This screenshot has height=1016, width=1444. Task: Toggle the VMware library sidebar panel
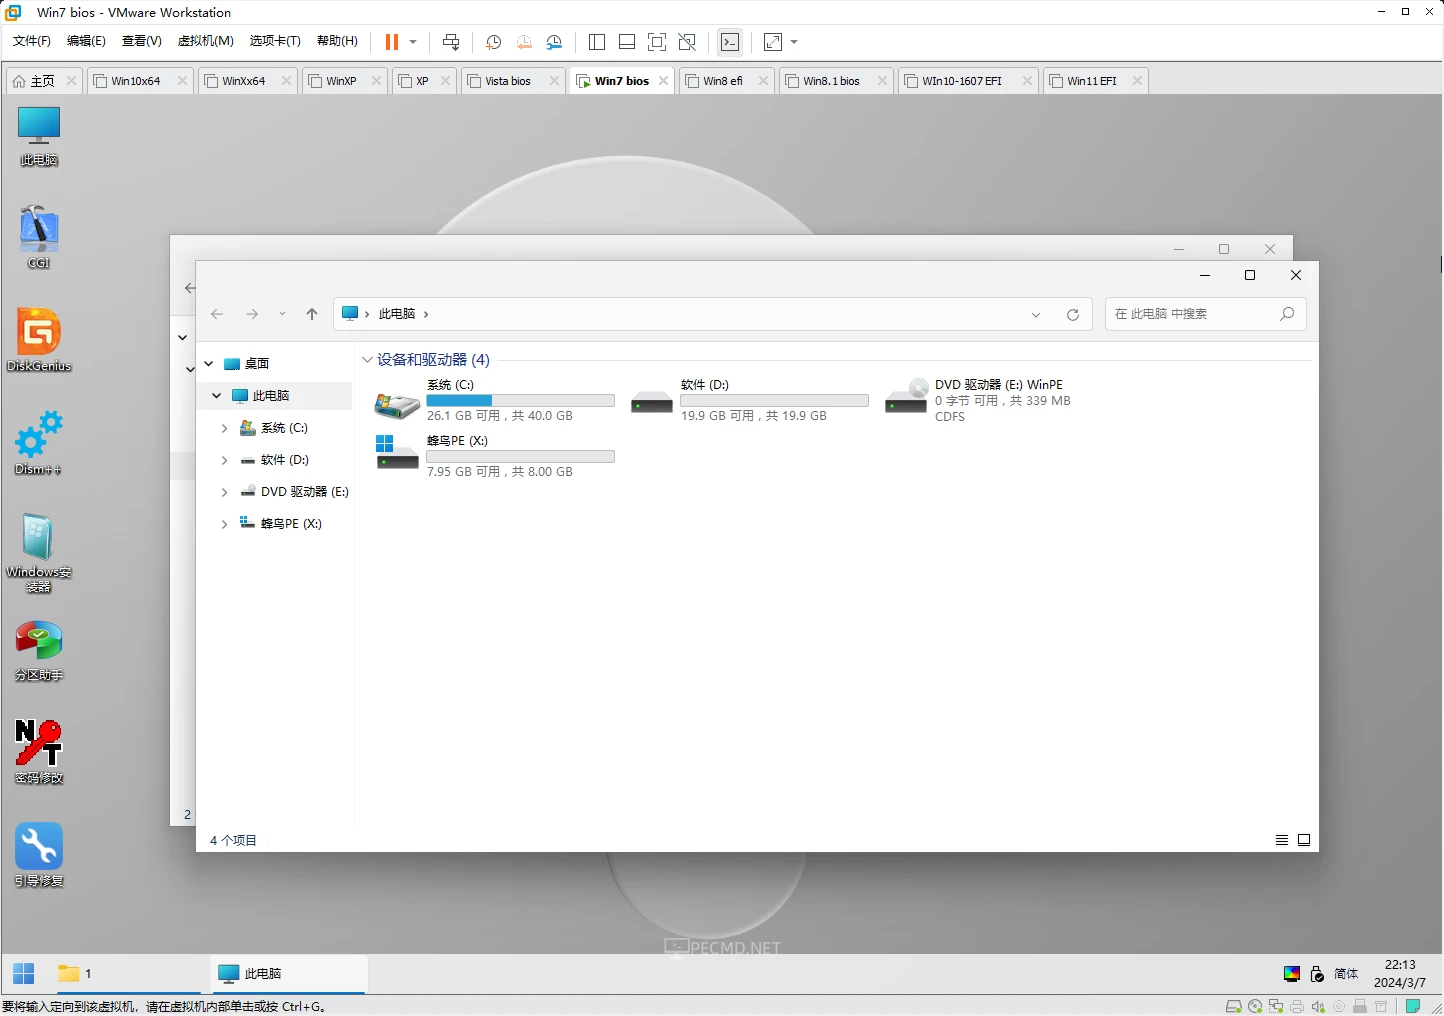coord(597,42)
